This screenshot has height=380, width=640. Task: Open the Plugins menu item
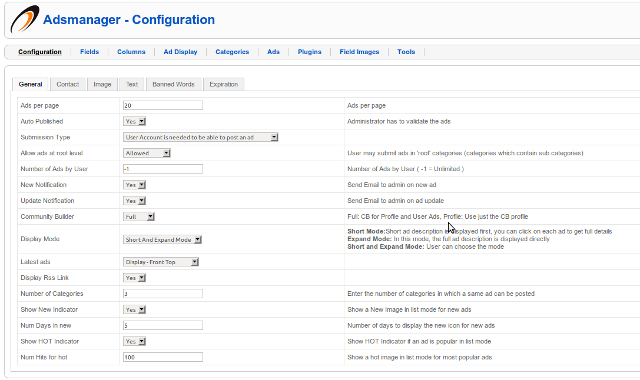tap(309, 52)
